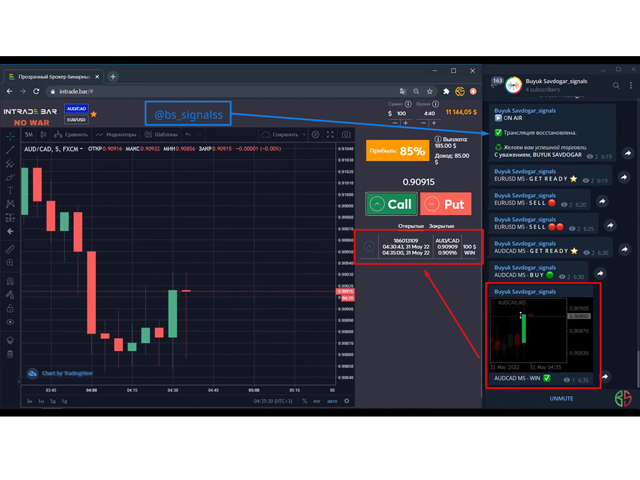The image size is (640, 480).
Task: Enter fullscreen chart mode
Action: tap(330, 134)
